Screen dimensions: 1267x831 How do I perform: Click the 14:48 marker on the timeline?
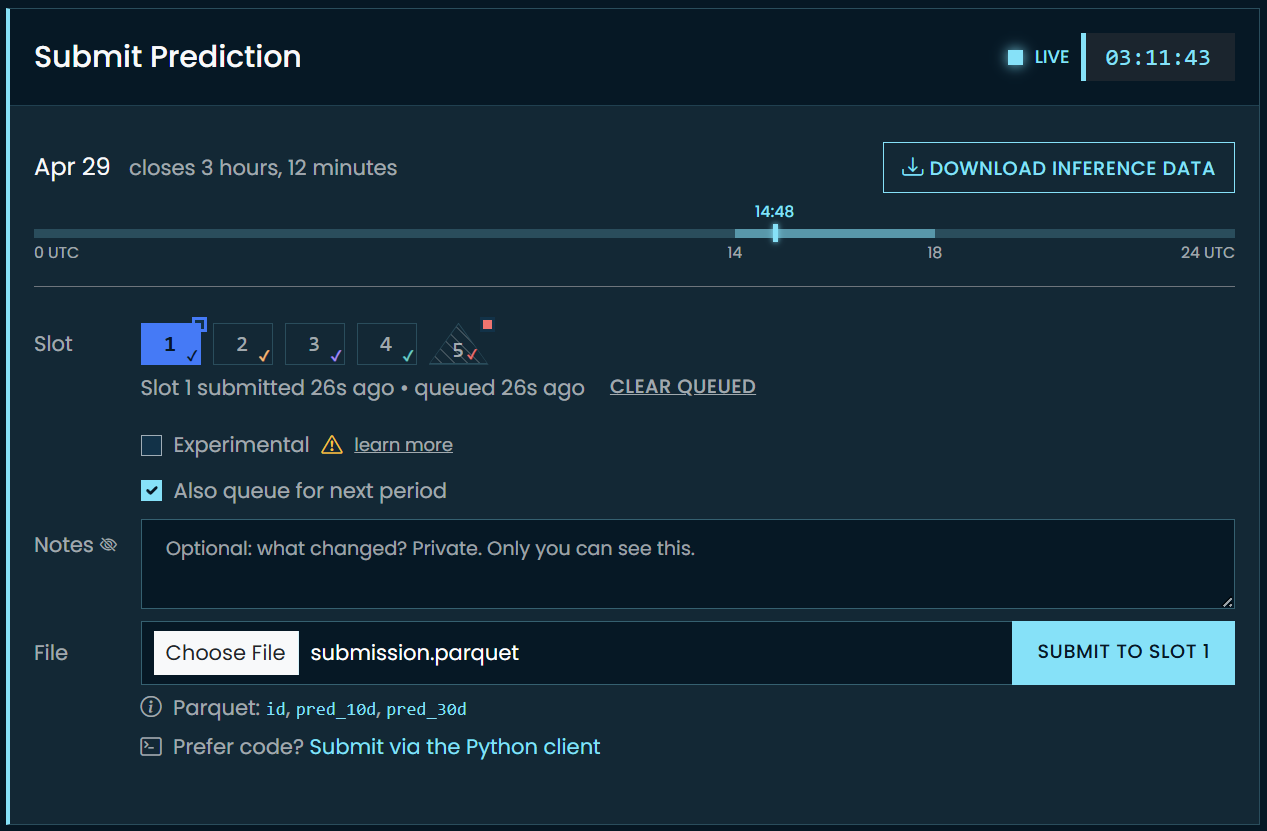(775, 232)
